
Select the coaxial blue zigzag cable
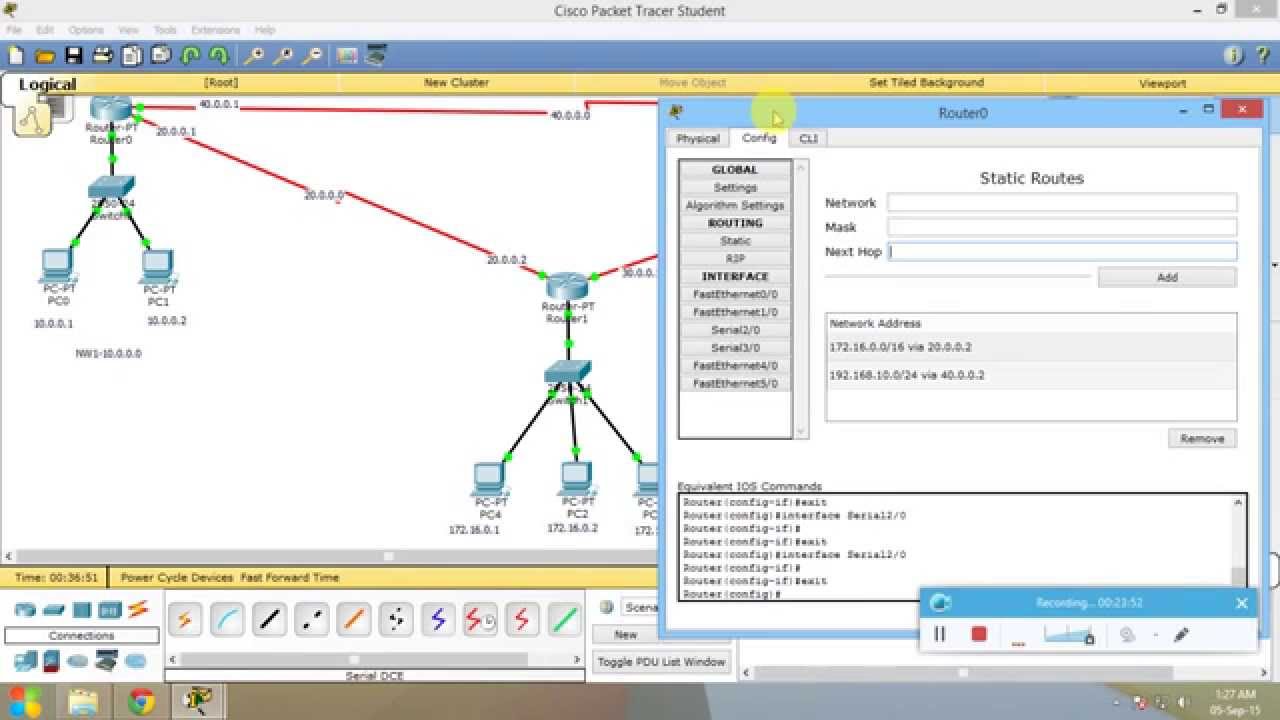[438, 620]
